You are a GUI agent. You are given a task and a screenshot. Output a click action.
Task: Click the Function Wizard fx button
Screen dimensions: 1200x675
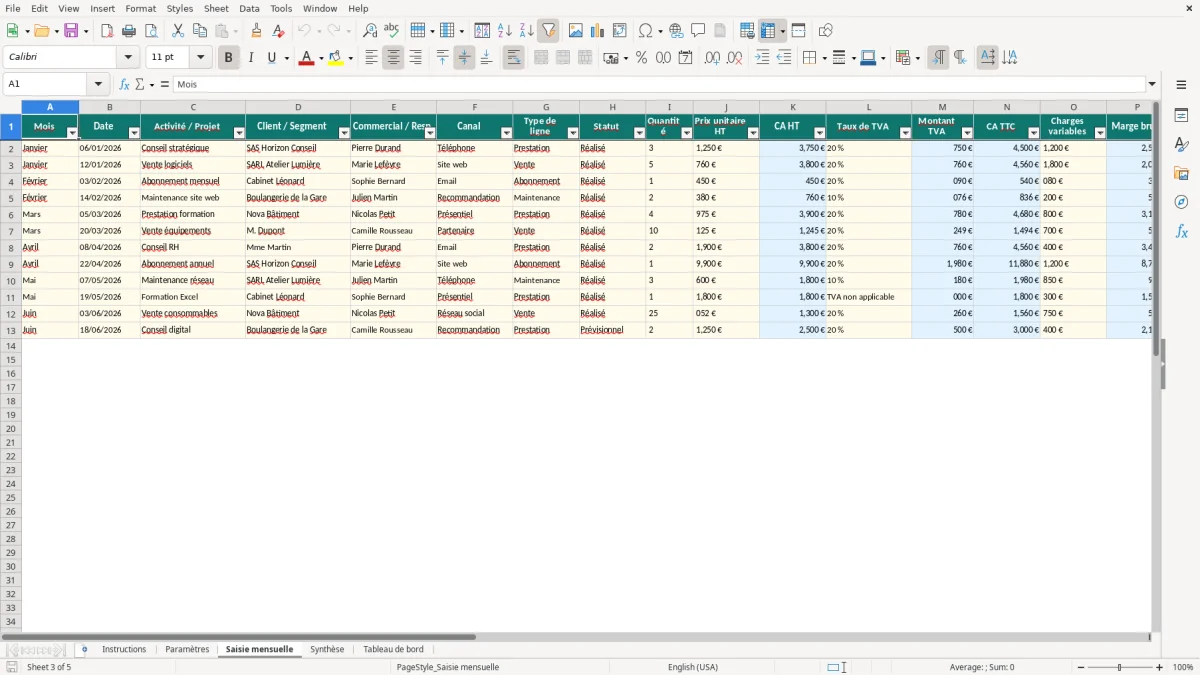[x=125, y=84]
